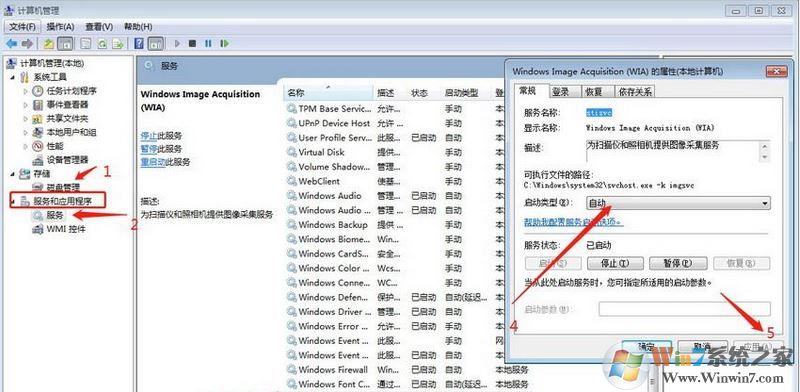This screenshot has height=392, width=800.
Task: Expand the 性能 tree node
Action: [26, 146]
